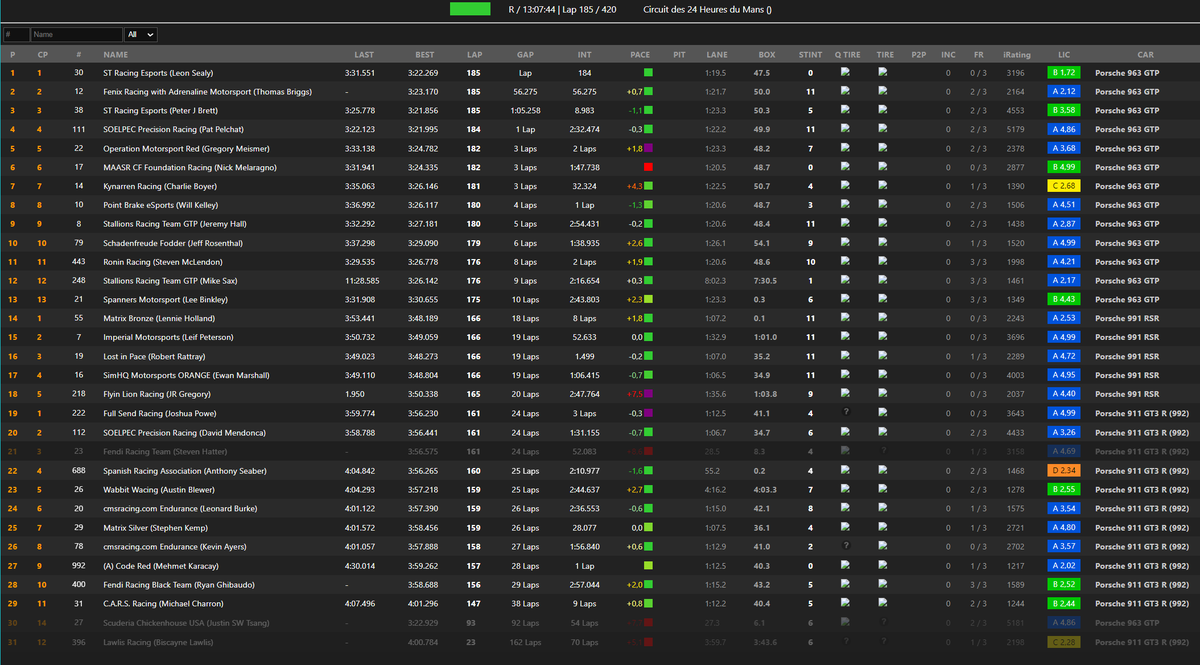Click the Q TIRE question-mark icon for Full Send Racing

click(x=846, y=413)
